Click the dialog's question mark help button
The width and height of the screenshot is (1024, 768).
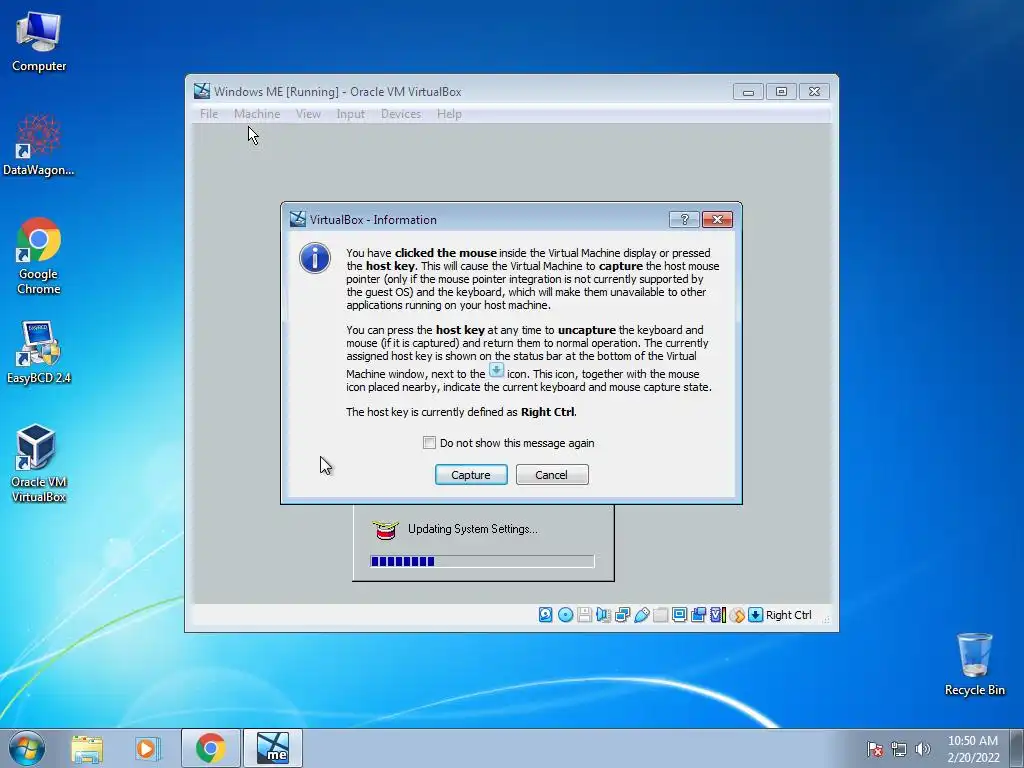[684, 219]
